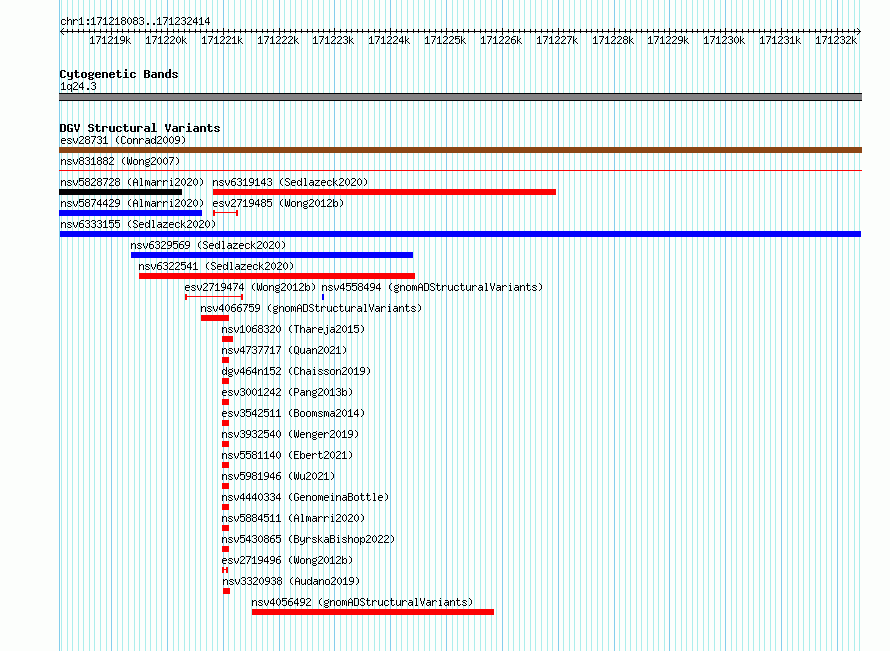Select the esv2719485 red bracket glyph
The width and height of the screenshot is (890, 651).
[x=225, y=213]
